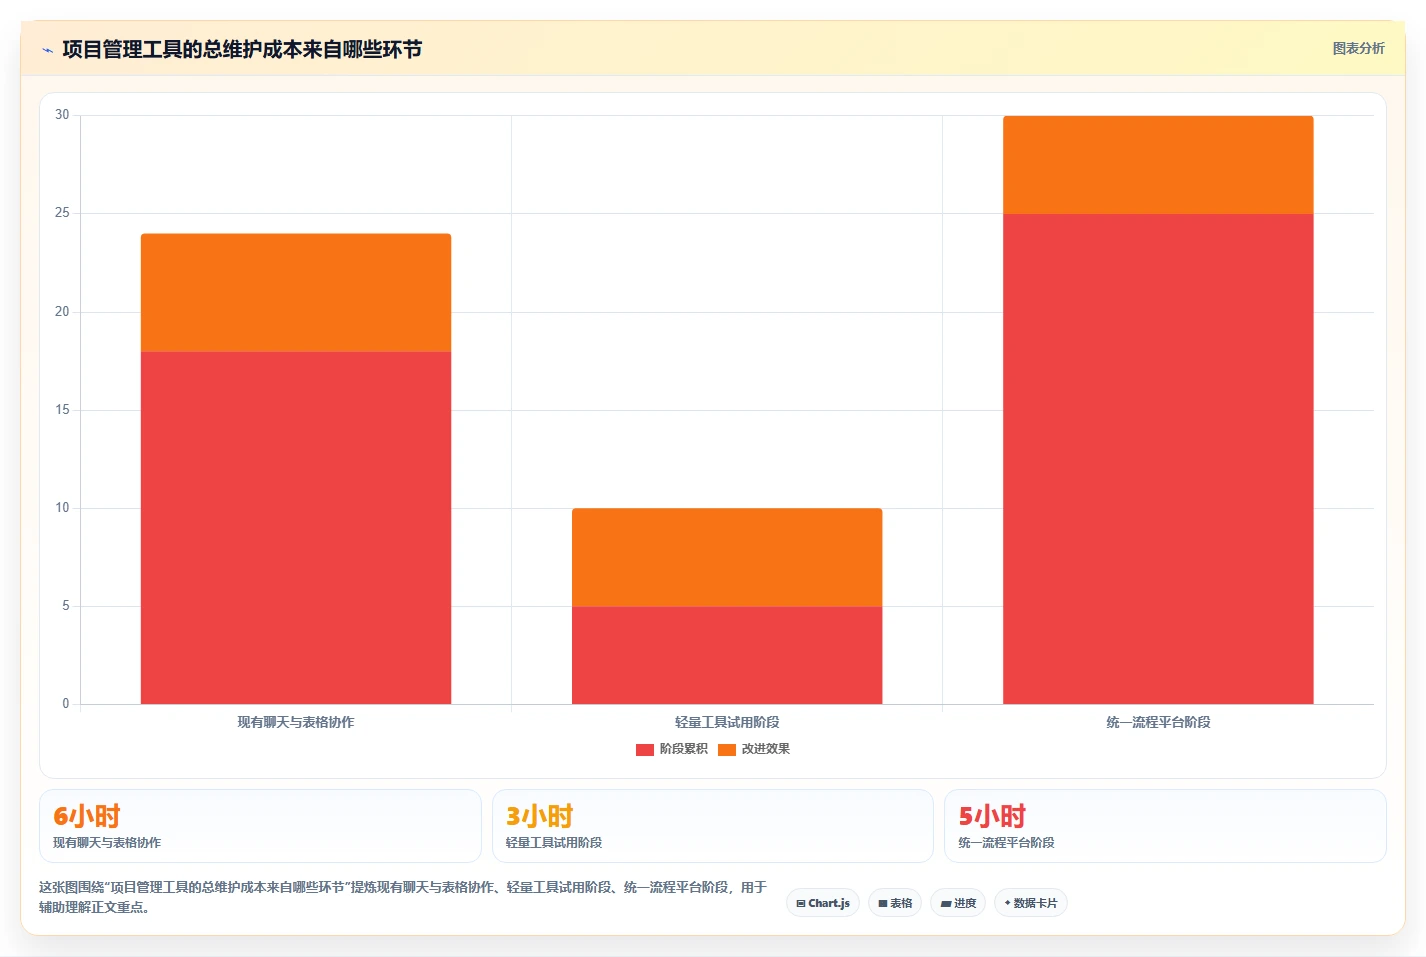The height and width of the screenshot is (957, 1426).
Task: Click orange bar segment of 轻量工具试用阶段
Action: 727,557
